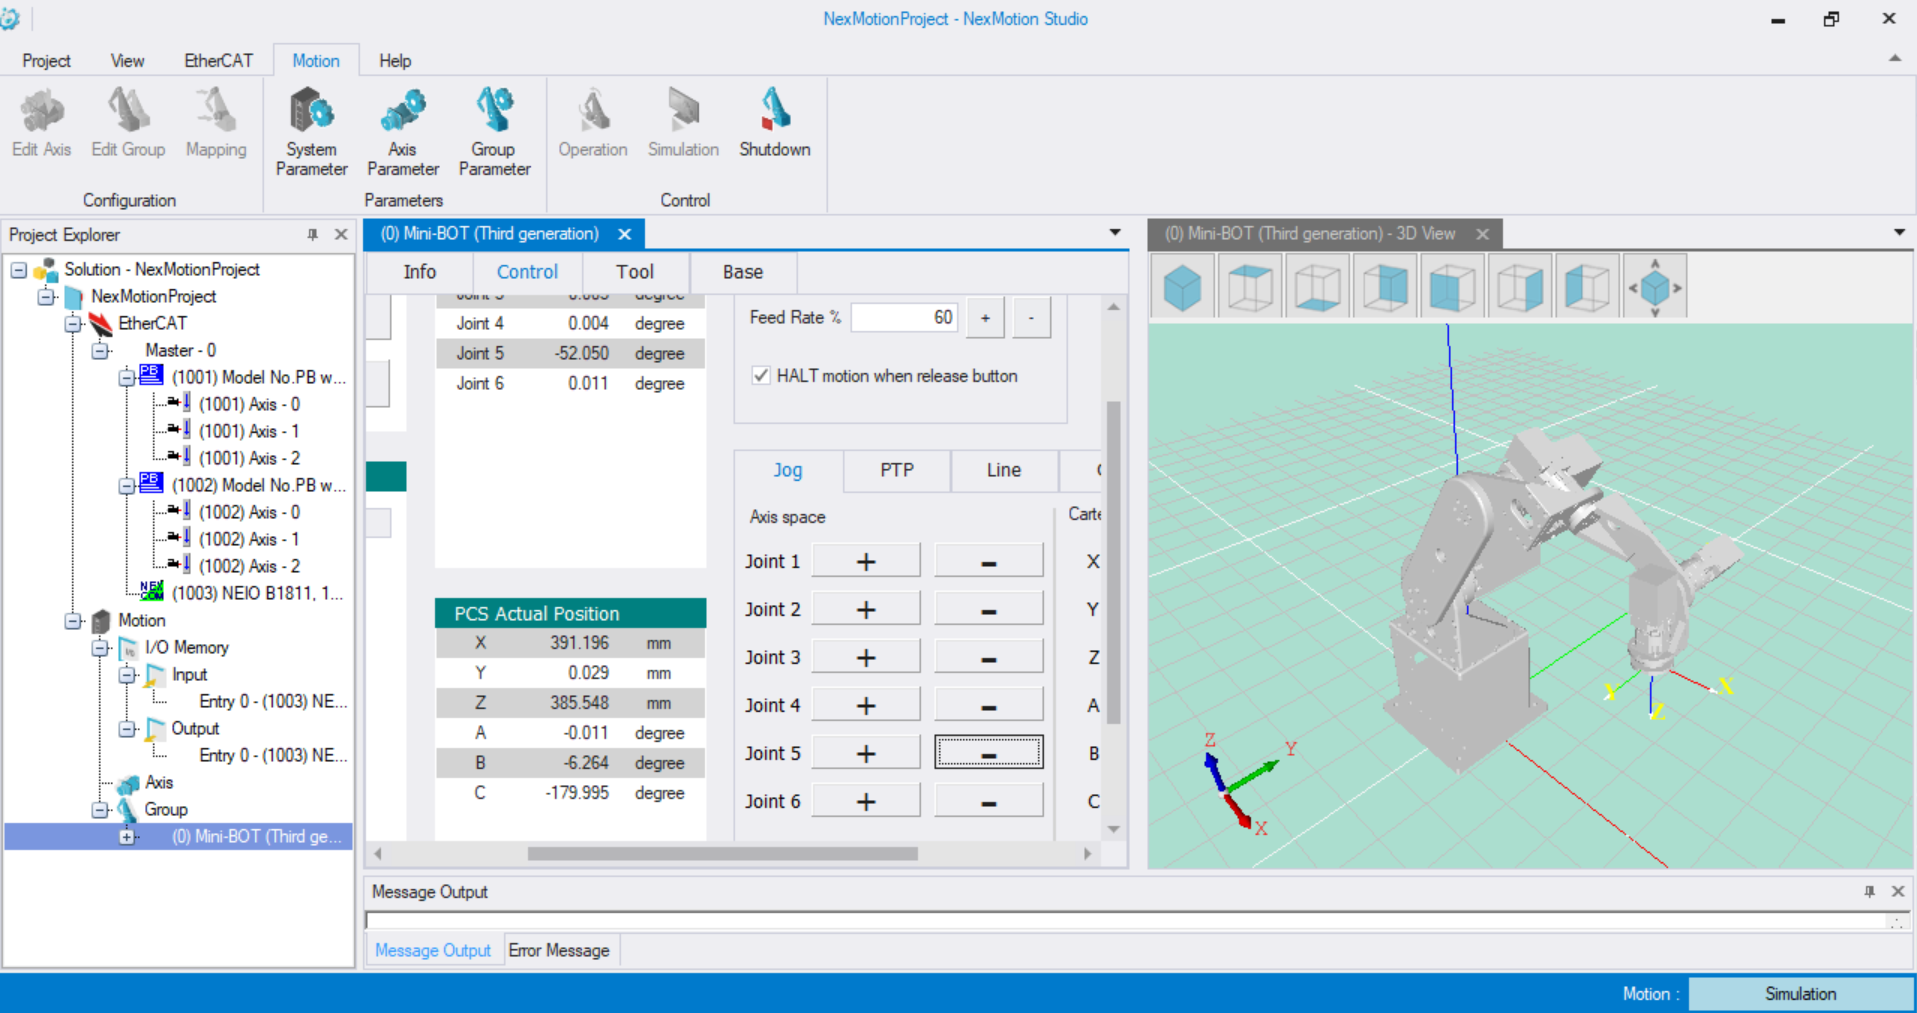Select the fourth cube view icon
This screenshot has height=1013, width=1917.
(1385, 287)
